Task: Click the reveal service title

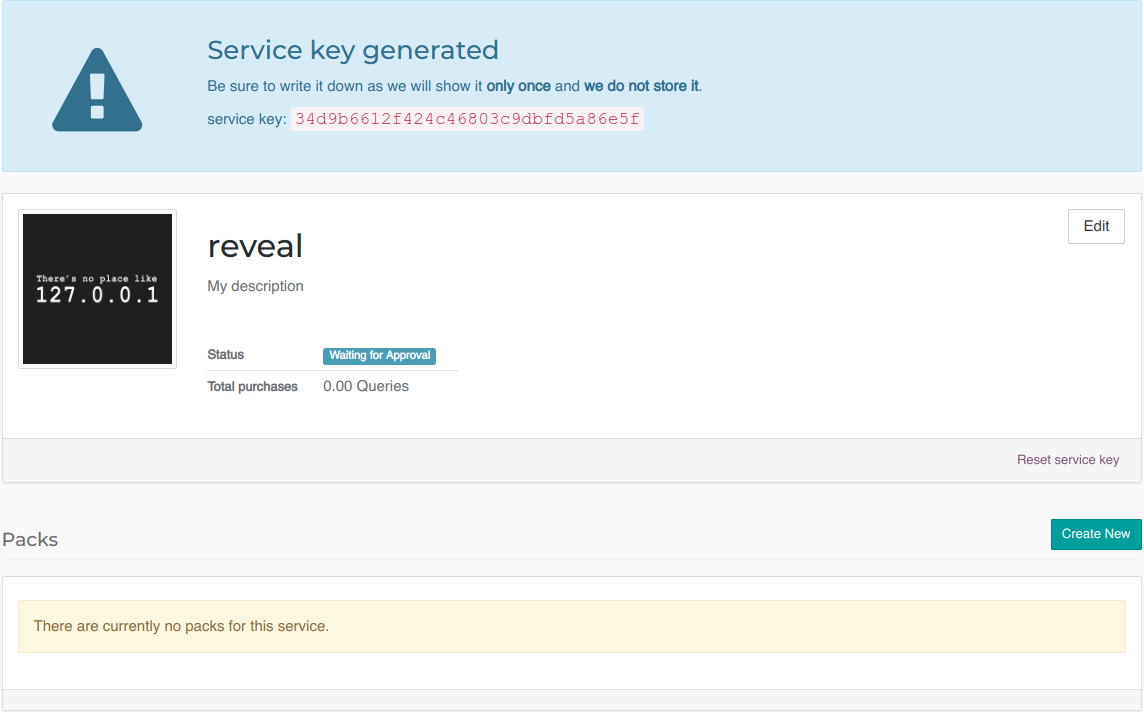Action: pyautogui.click(x=255, y=246)
